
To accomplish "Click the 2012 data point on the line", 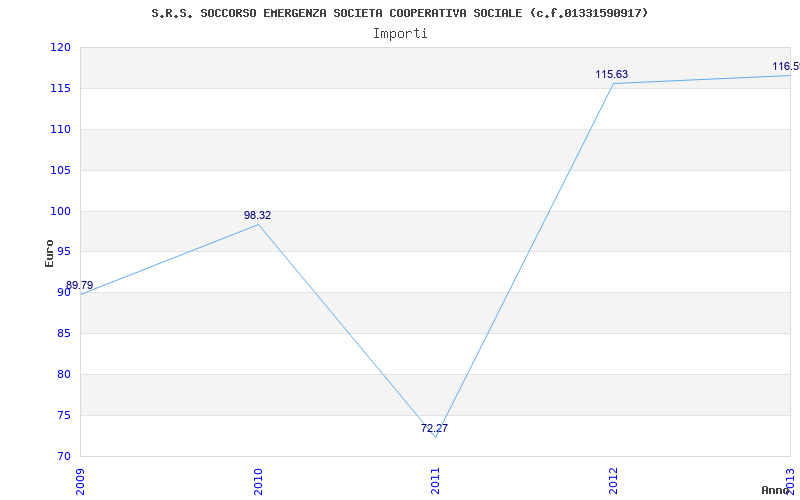I will pyautogui.click(x=613, y=83).
